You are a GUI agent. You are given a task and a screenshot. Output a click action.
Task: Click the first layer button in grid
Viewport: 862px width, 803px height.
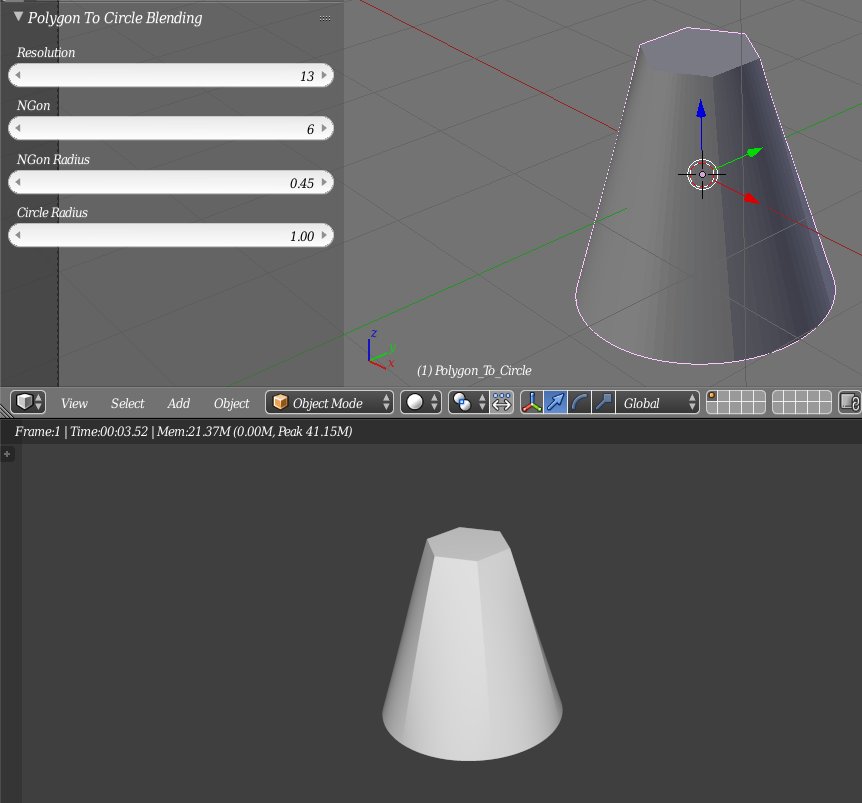click(x=712, y=397)
